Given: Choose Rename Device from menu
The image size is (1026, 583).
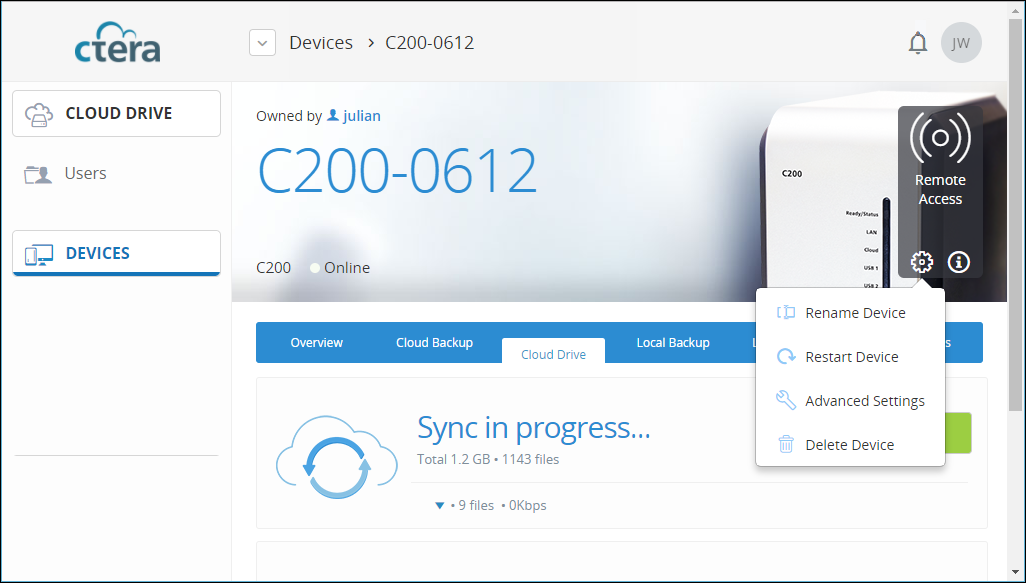Looking at the screenshot, I should click(850, 313).
